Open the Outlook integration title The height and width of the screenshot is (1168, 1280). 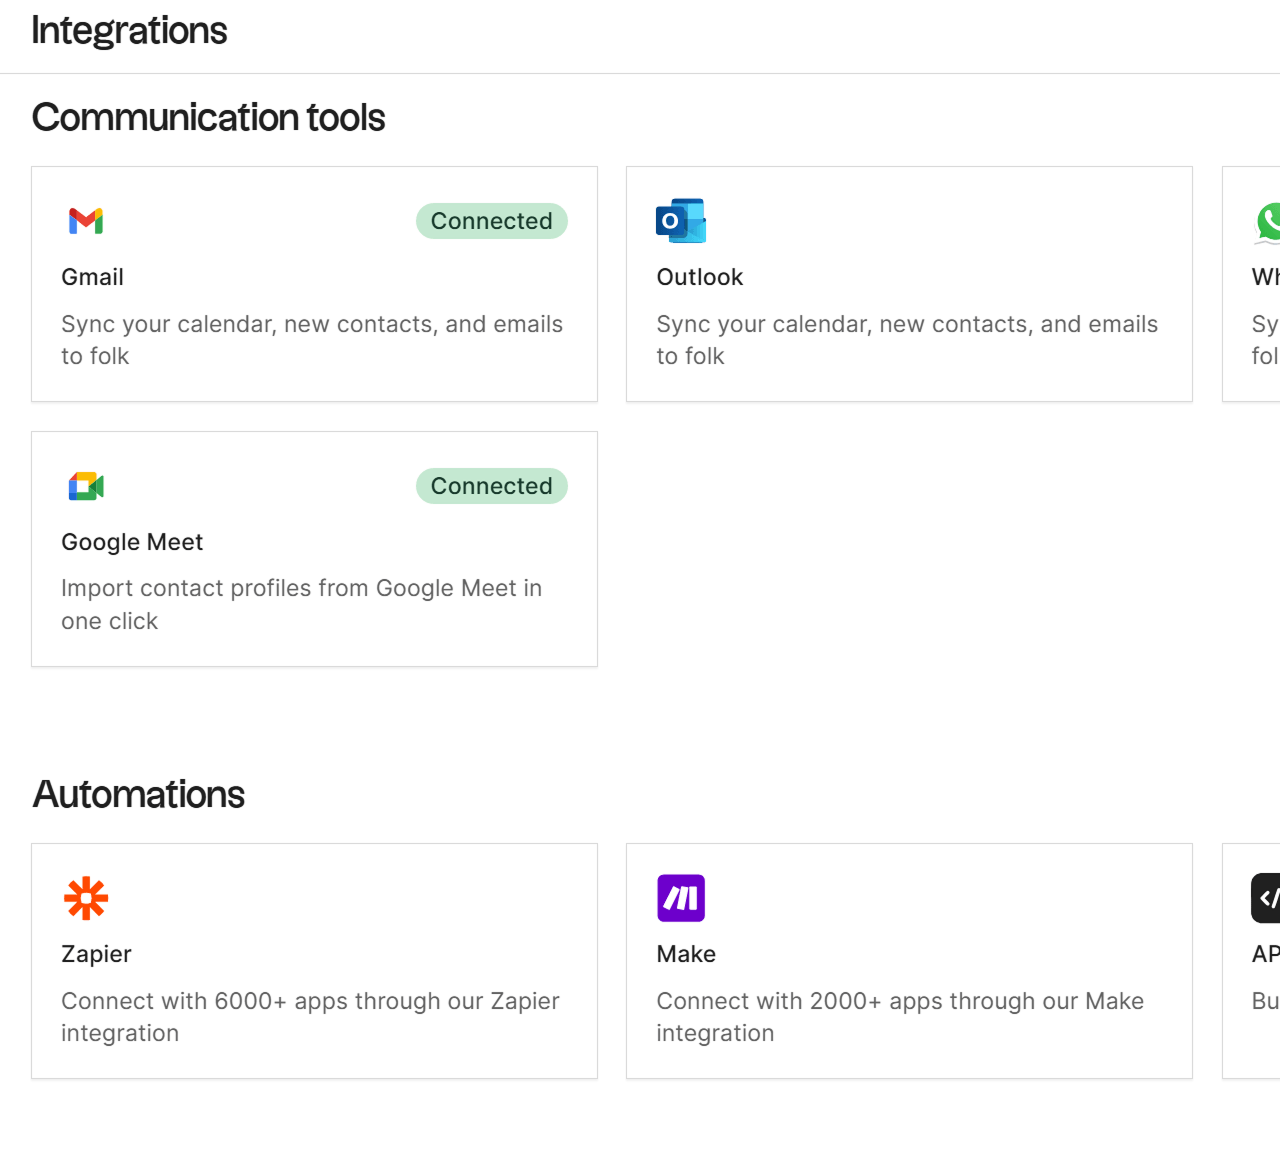pos(700,277)
